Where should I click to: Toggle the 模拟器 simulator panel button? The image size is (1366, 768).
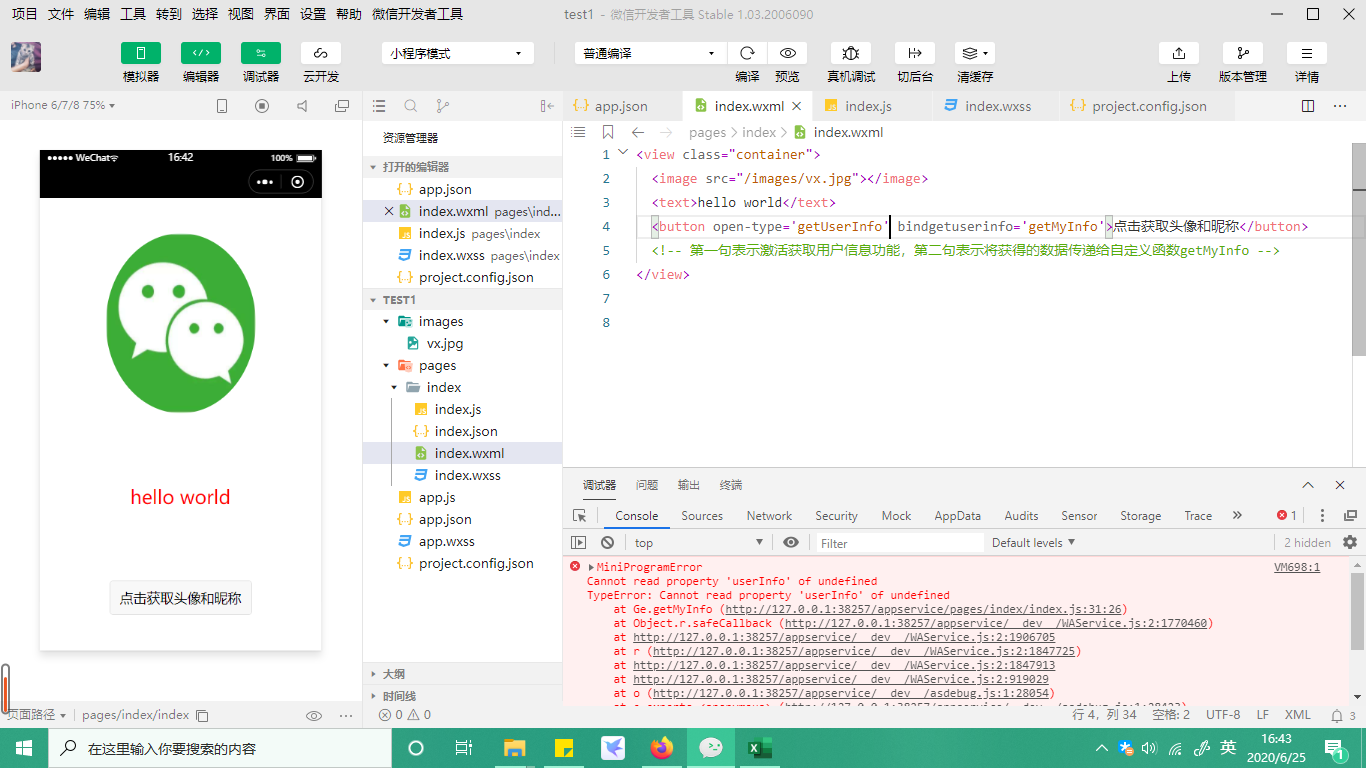click(141, 53)
